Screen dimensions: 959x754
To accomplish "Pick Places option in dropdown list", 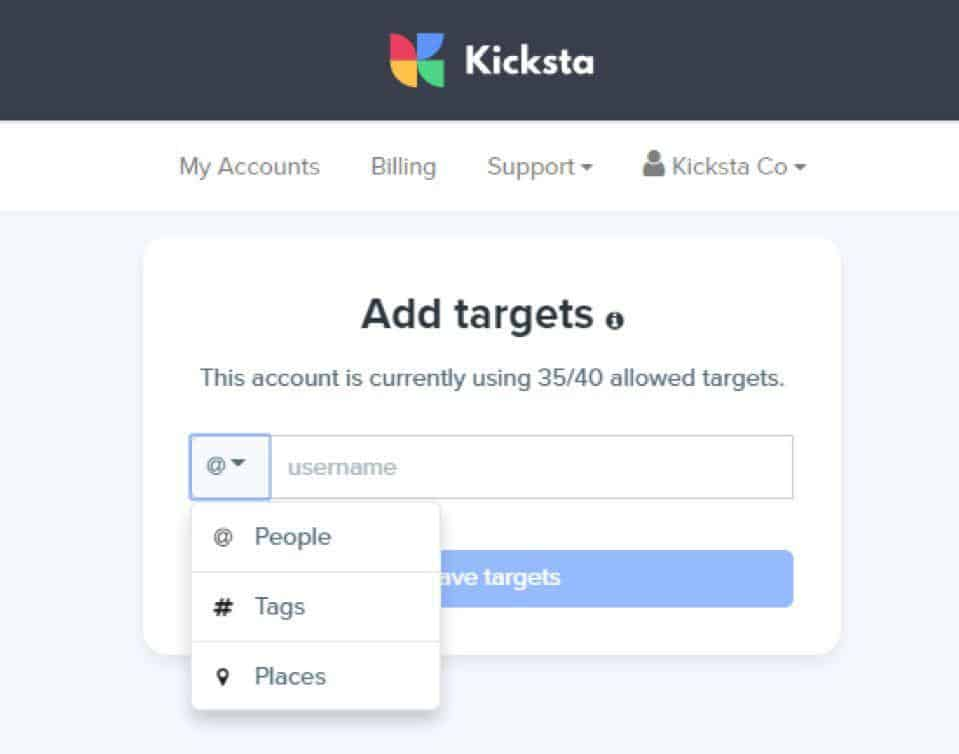I will (x=316, y=676).
